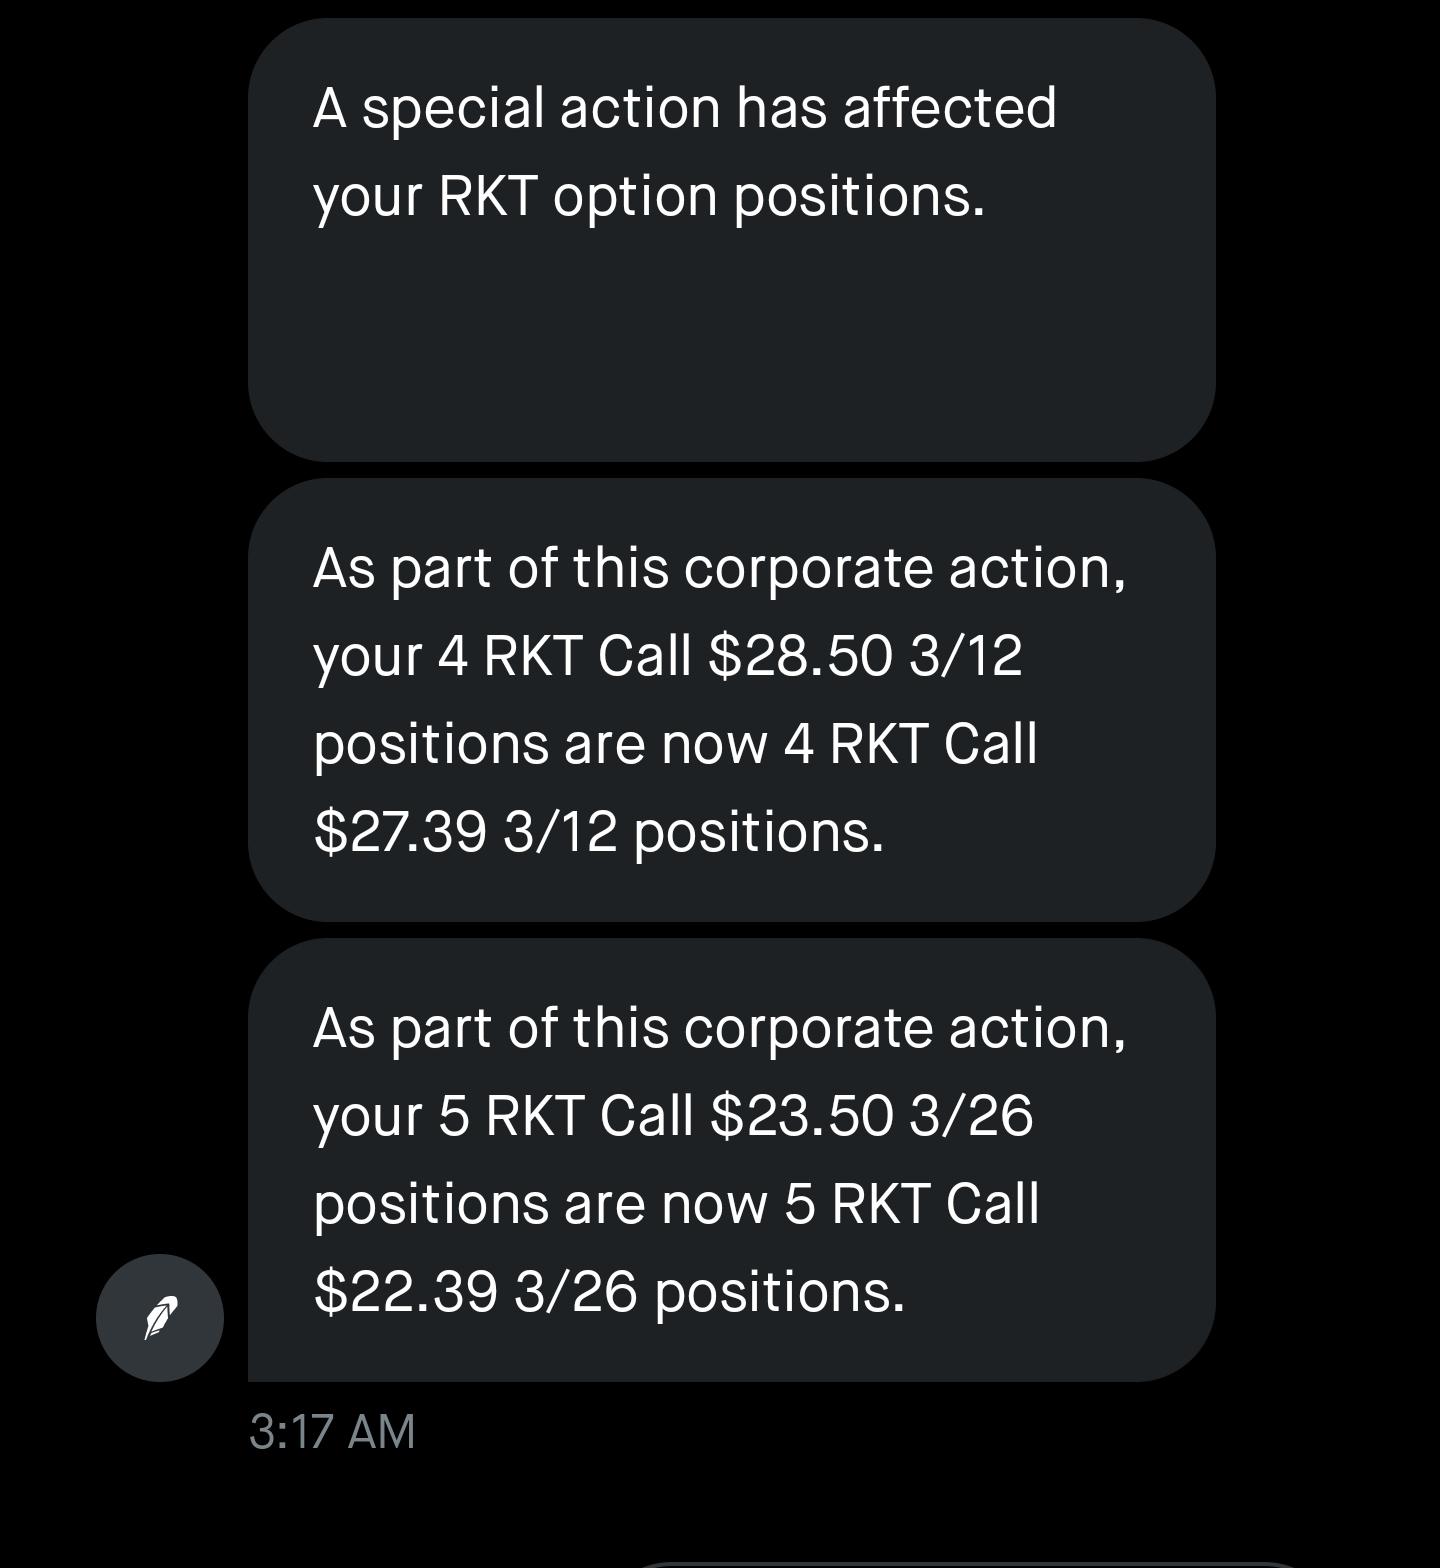
Task: Tap the Robinhood feather avatar icon
Action: (160, 1317)
